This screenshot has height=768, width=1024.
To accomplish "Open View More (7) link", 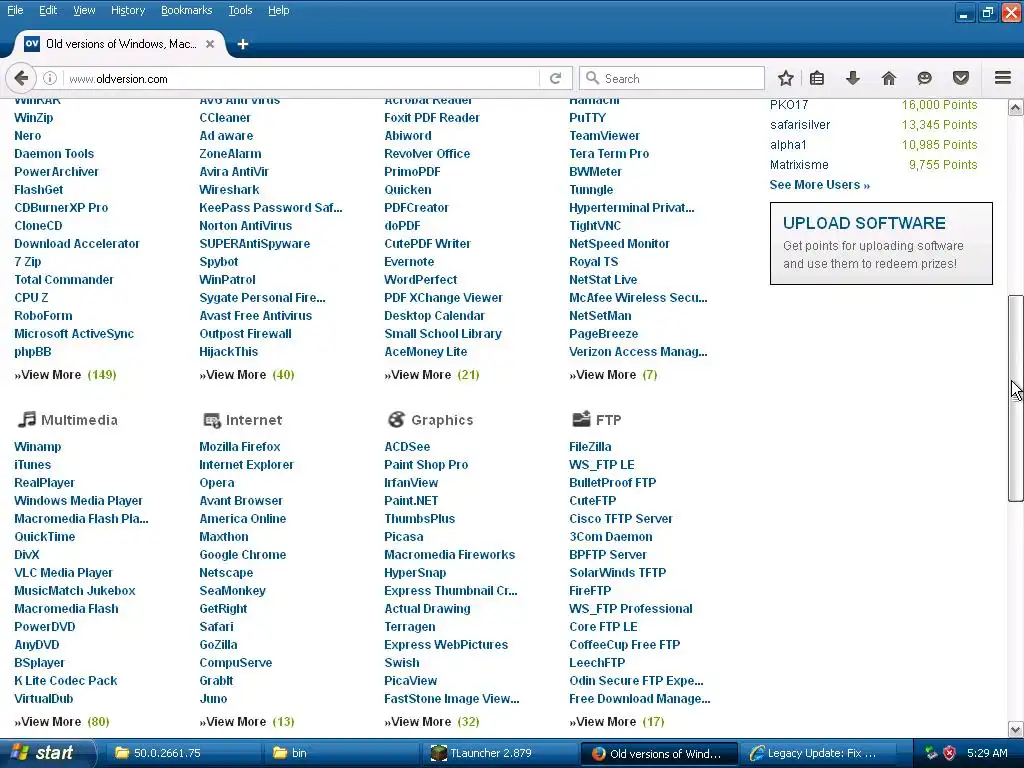I will coord(613,375).
